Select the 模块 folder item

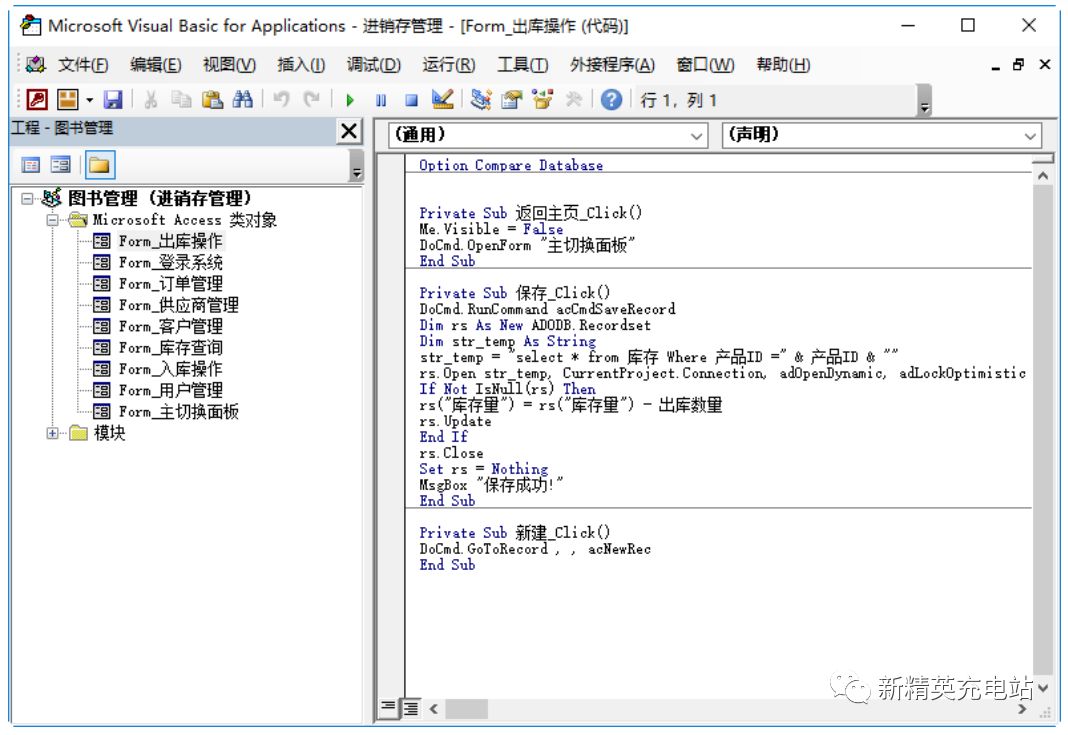(109, 433)
